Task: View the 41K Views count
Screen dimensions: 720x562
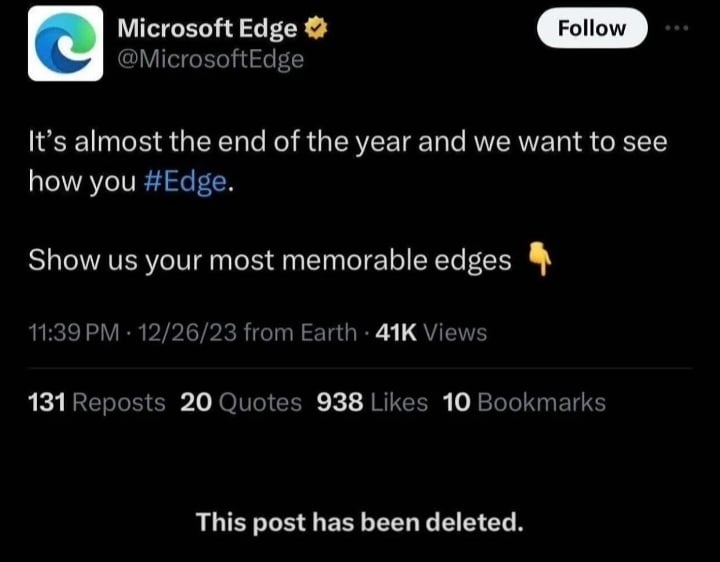Action: point(429,332)
